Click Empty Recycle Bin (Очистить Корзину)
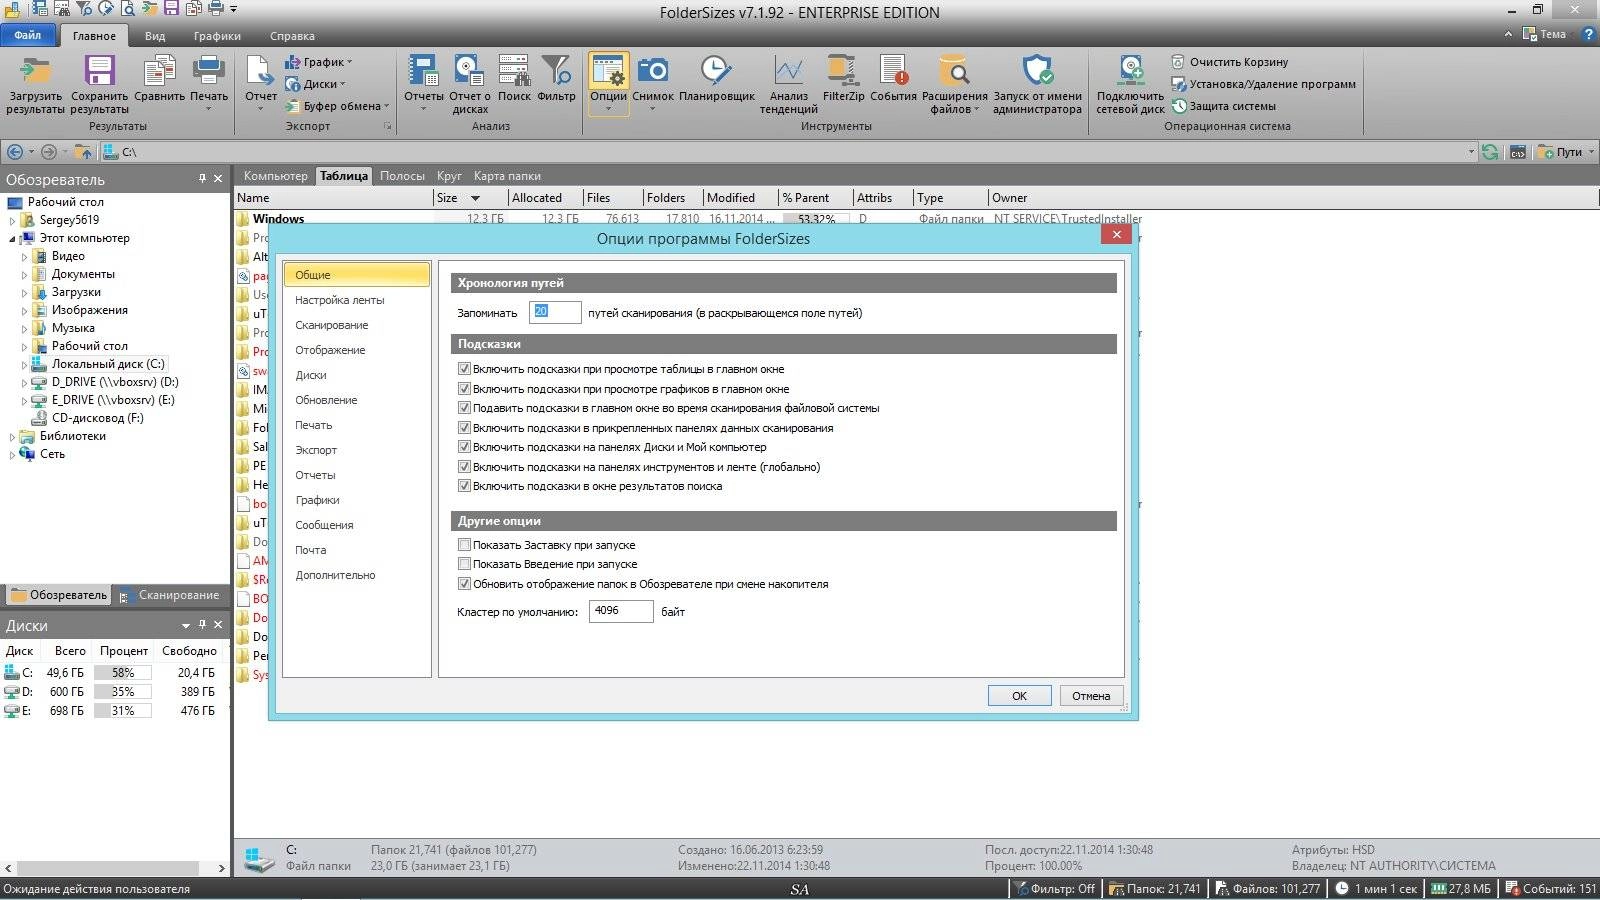 click(1230, 62)
